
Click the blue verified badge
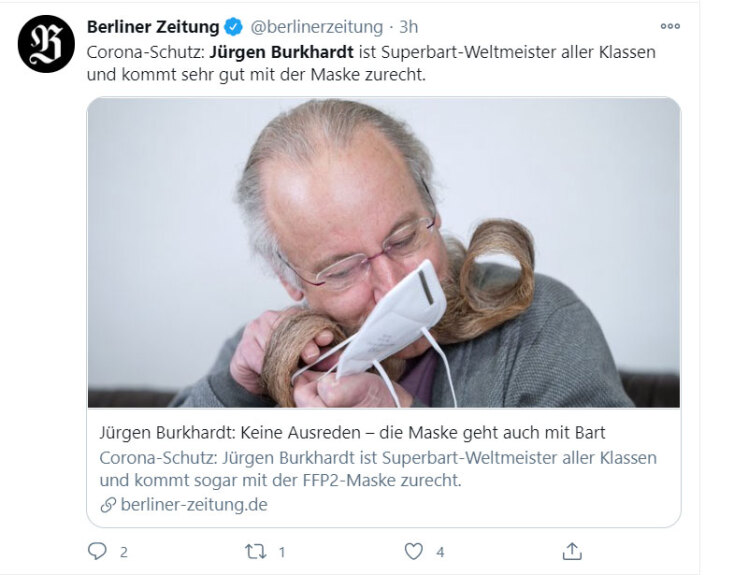233,27
